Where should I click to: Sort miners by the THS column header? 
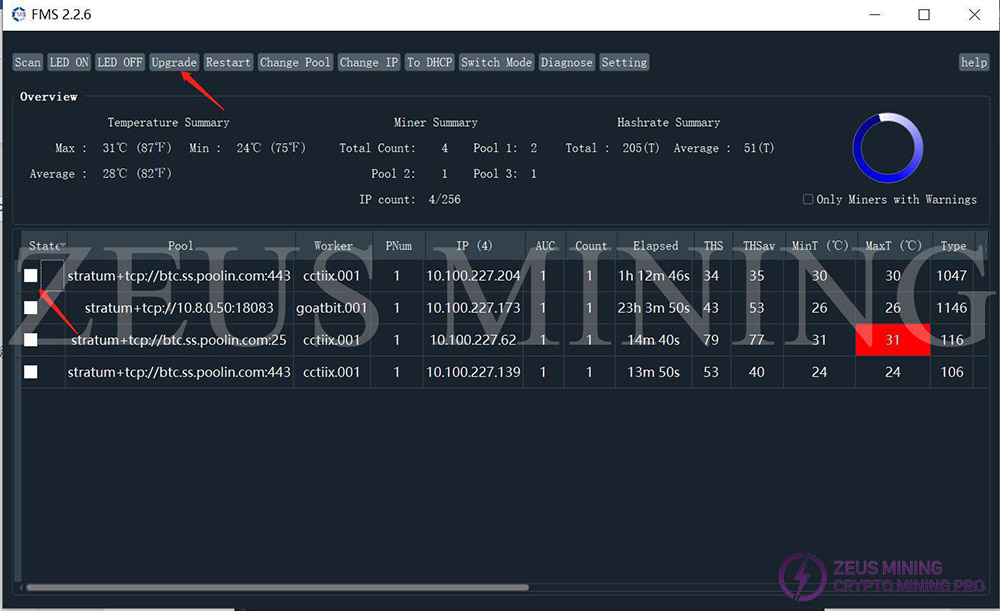[x=712, y=245]
